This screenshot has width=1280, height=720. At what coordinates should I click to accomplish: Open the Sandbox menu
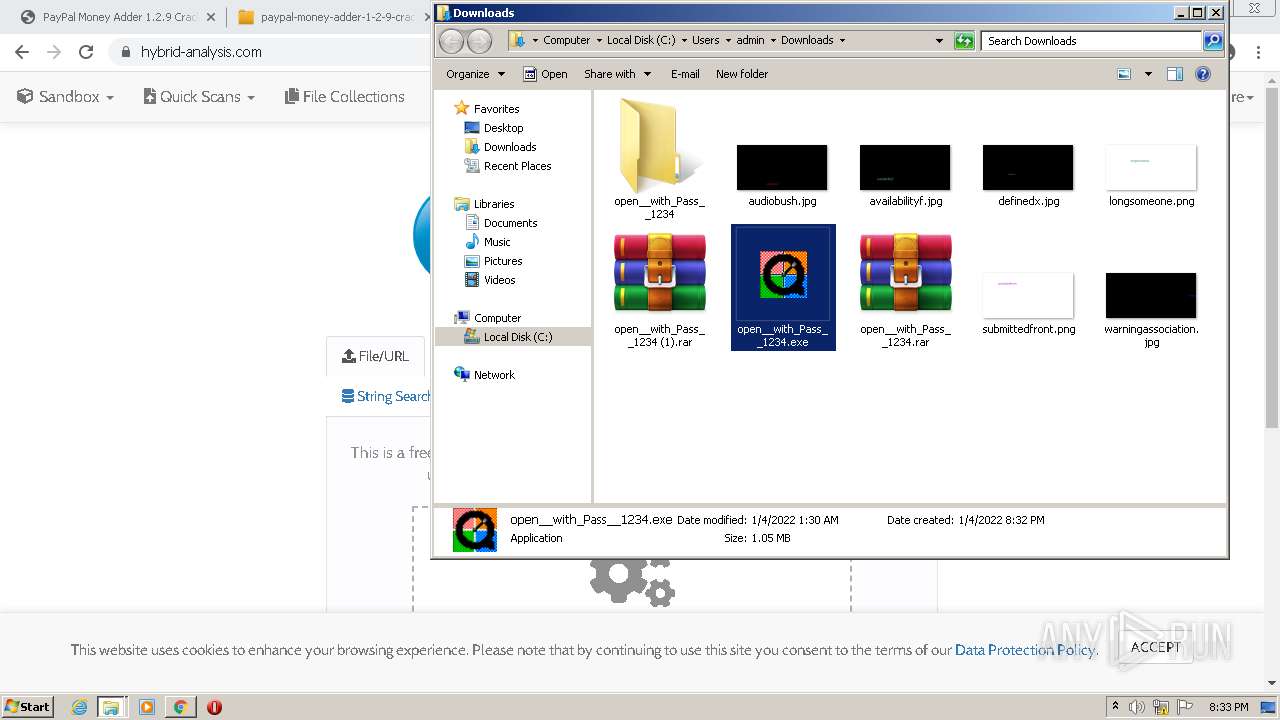coord(65,97)
